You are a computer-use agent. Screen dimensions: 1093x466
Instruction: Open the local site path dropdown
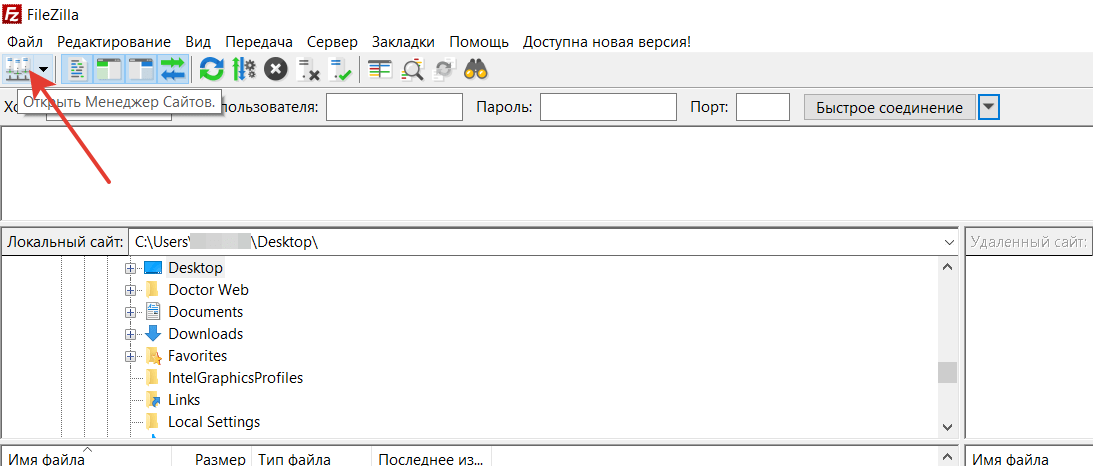(949, 242)
